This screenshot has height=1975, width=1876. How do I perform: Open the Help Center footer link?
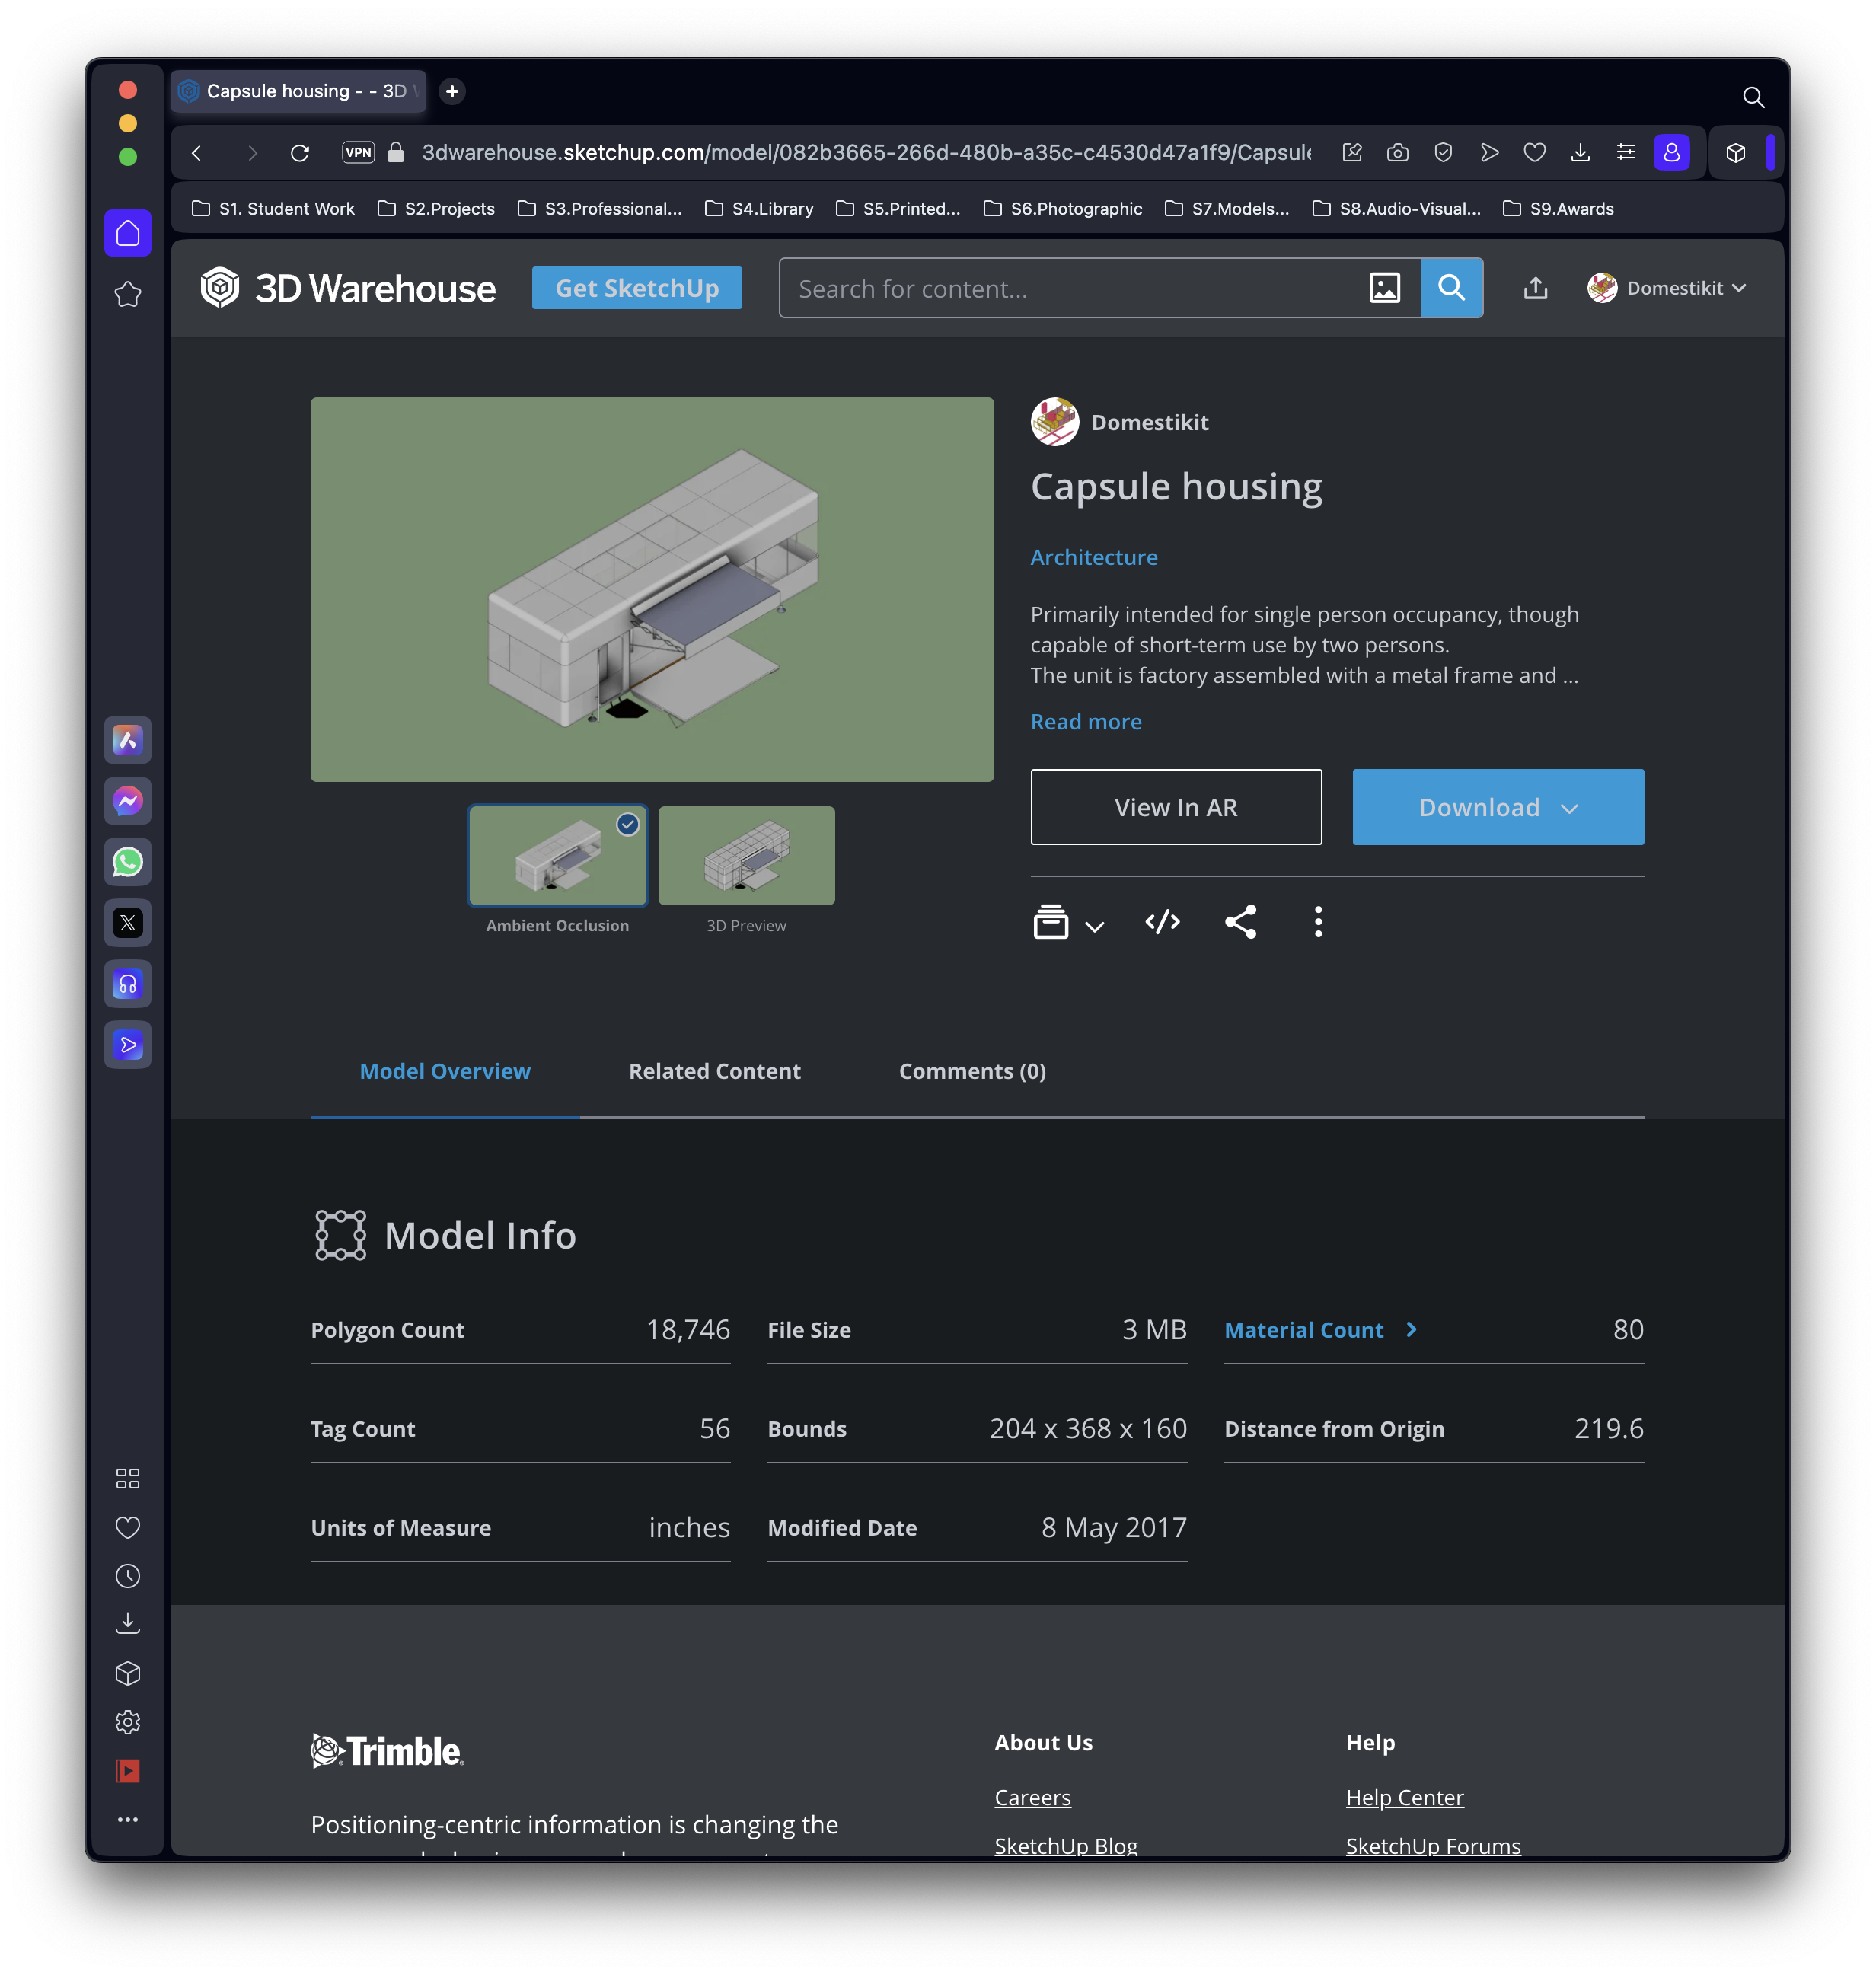[x=1405, y=1797]
